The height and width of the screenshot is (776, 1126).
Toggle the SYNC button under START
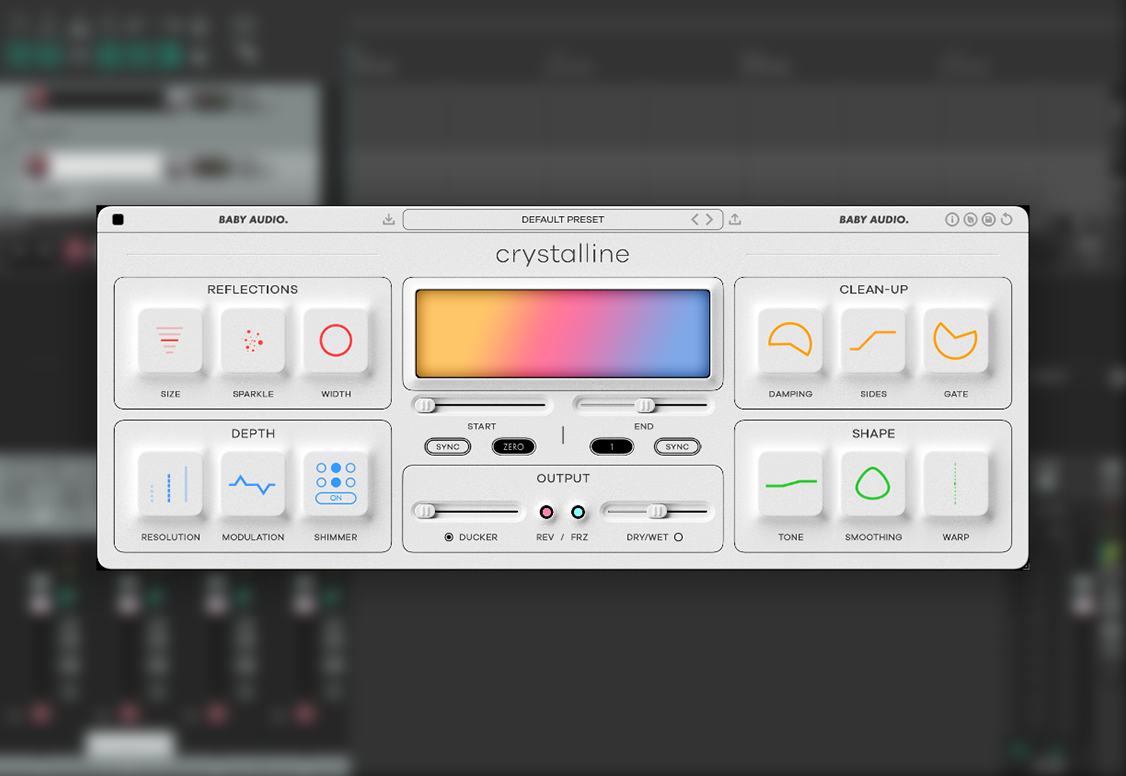[x=447, y=447]
